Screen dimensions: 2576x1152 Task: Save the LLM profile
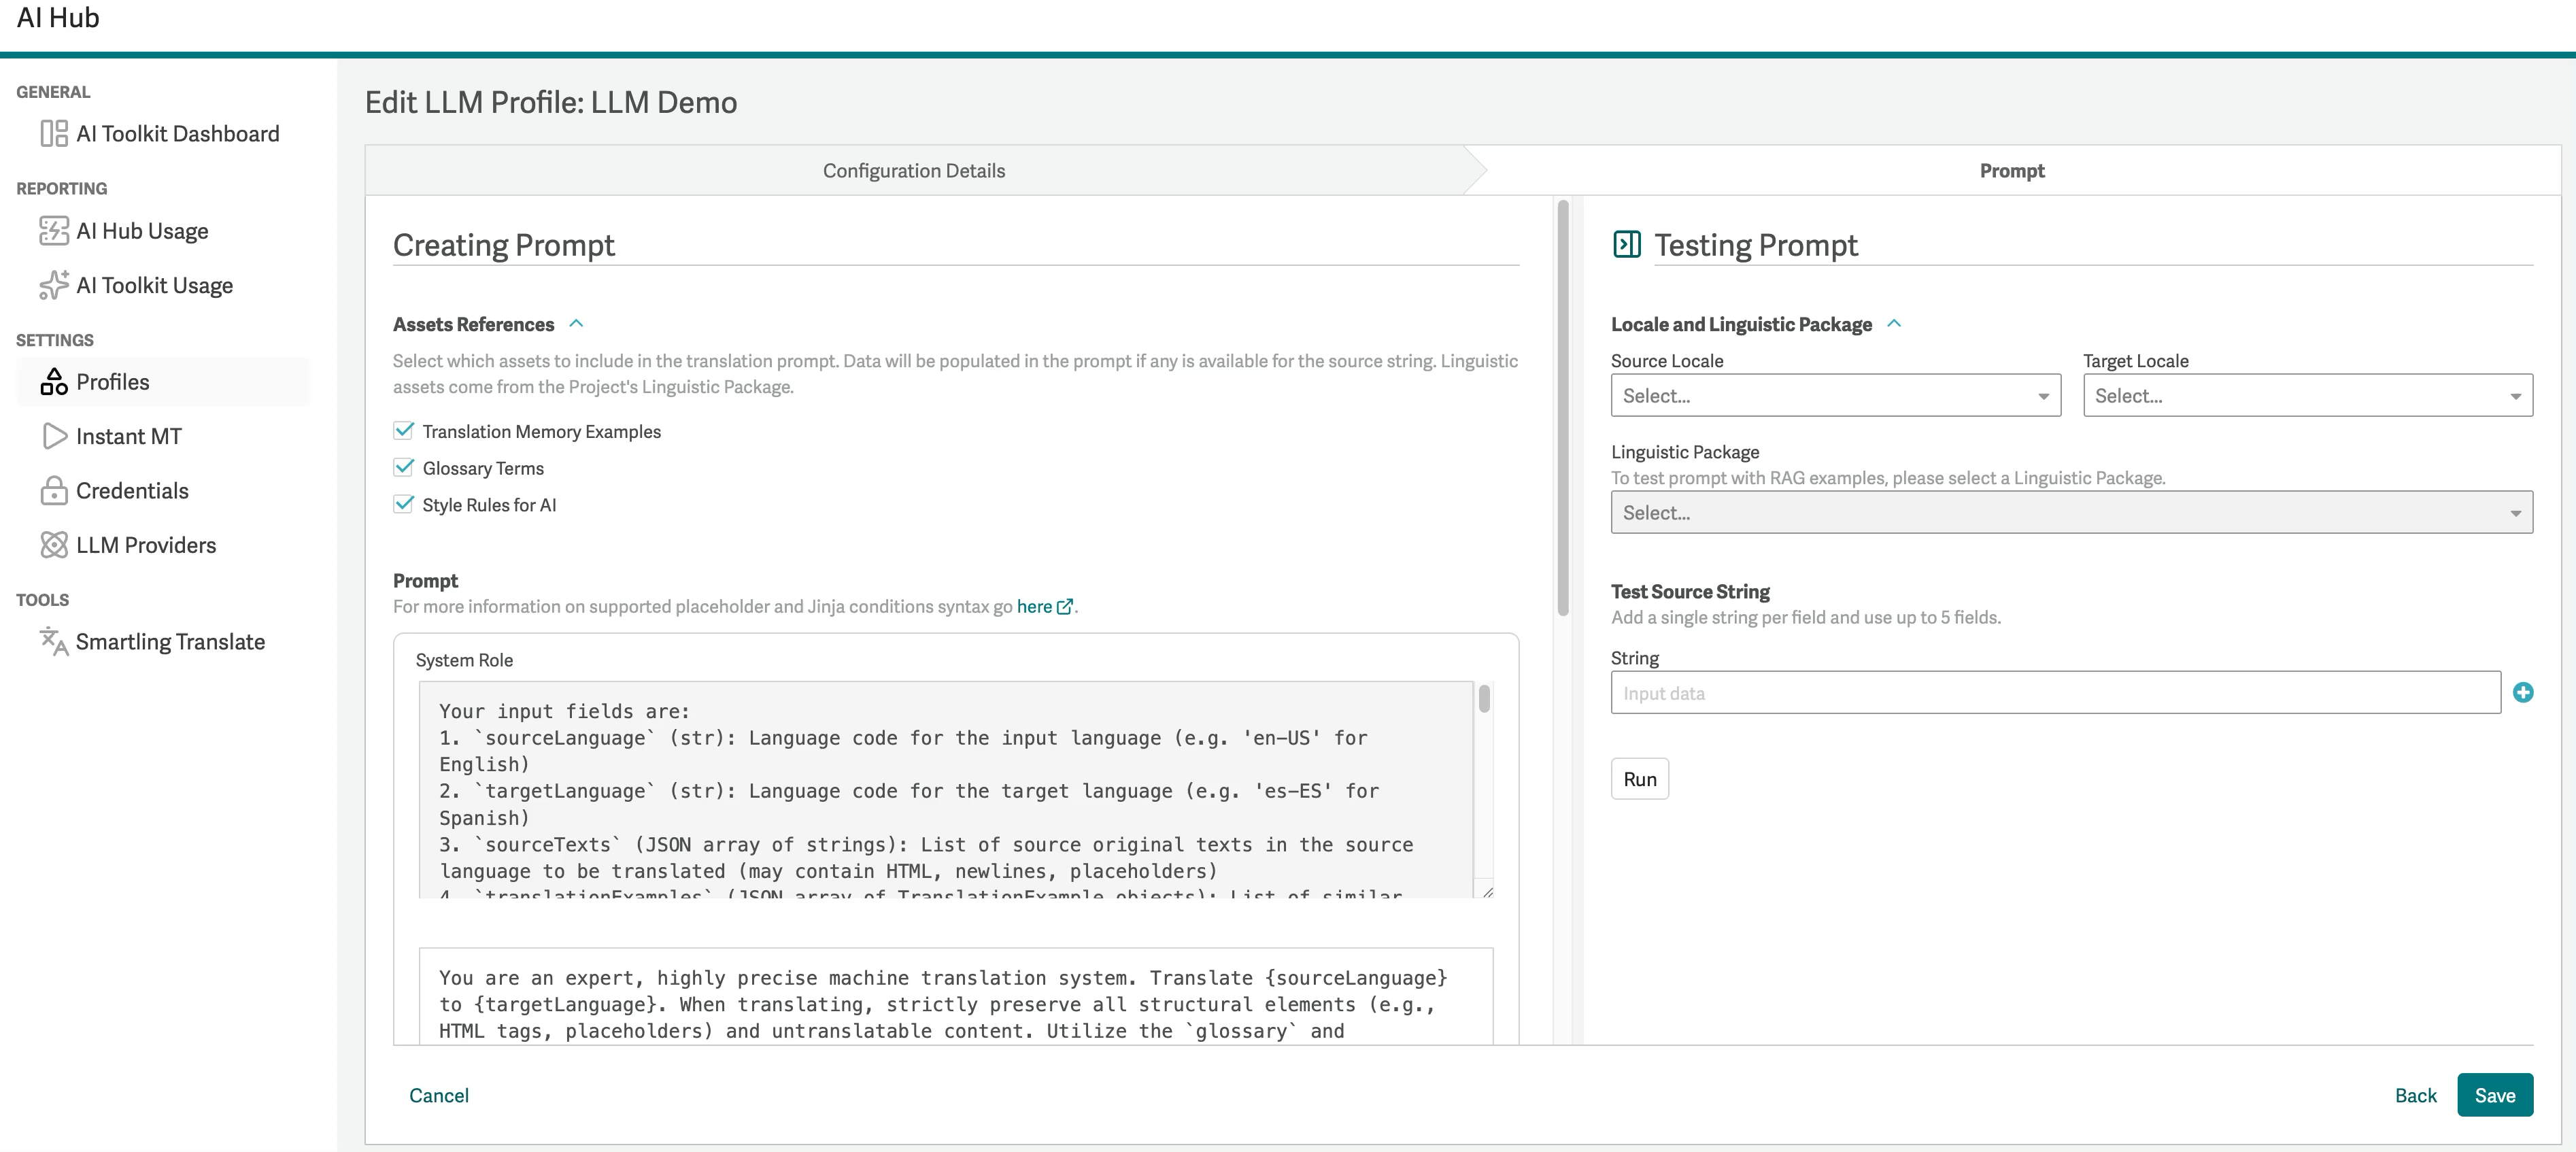[x=2495, y=1095]
